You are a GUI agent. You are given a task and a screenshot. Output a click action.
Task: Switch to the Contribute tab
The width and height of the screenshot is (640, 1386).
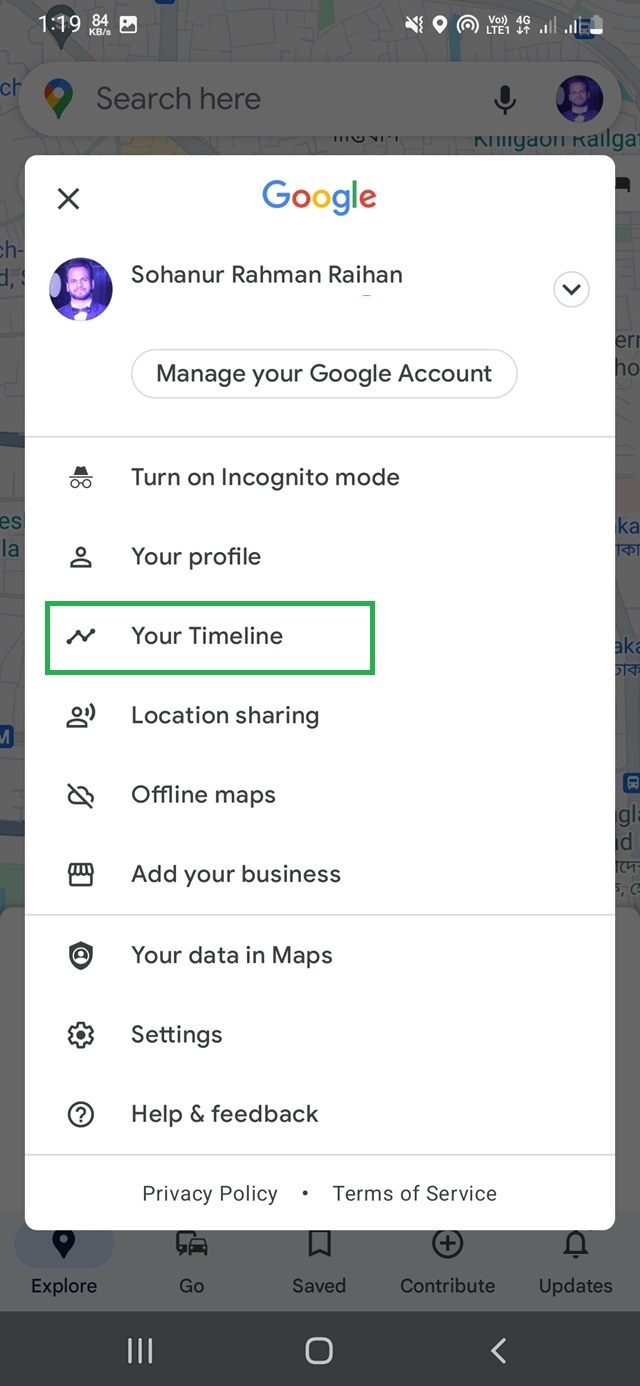(x=447, y=1261)
